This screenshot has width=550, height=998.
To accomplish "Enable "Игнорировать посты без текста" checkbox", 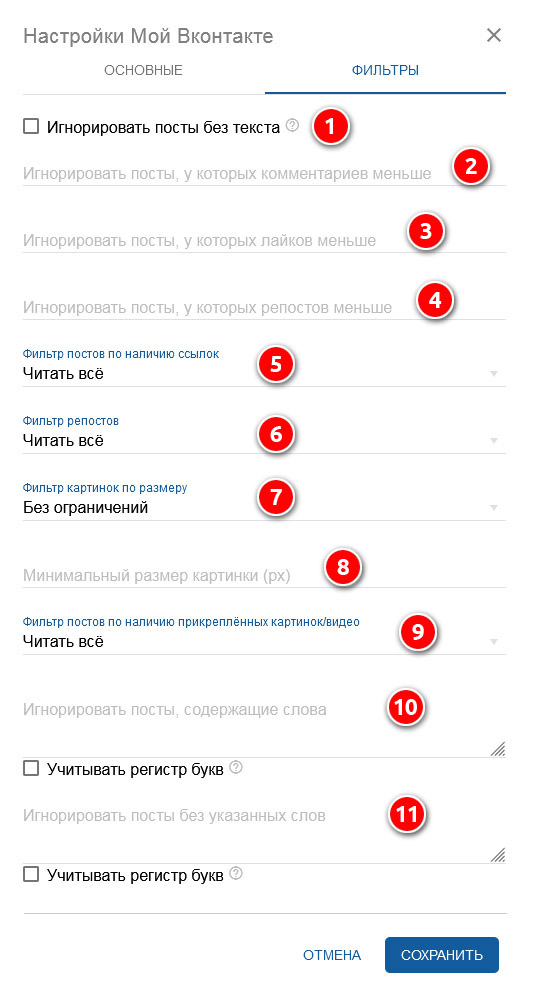I will coord(31,126).
